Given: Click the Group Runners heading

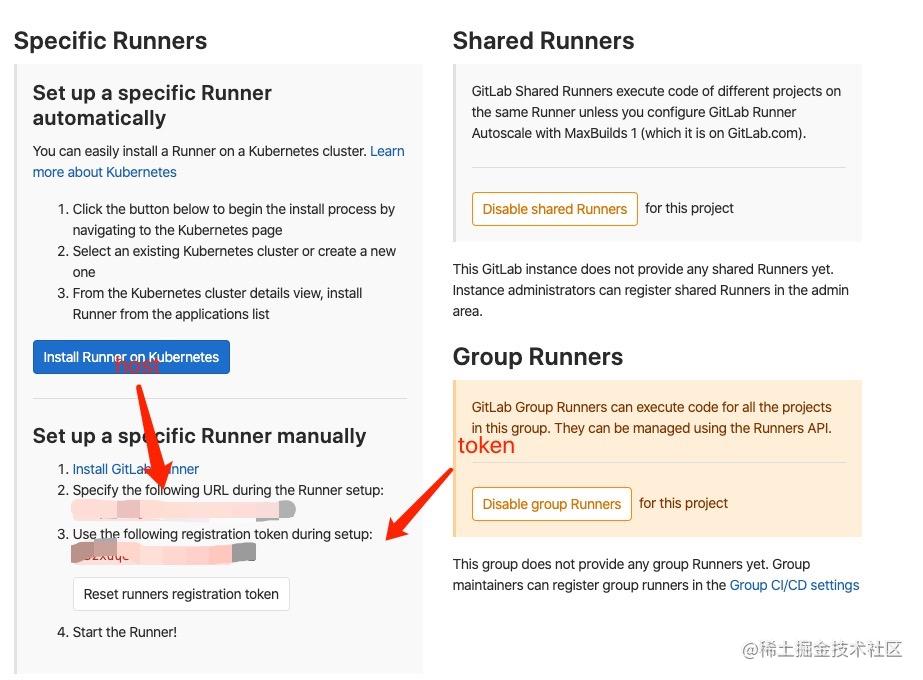Looking at the screenshot, I should 537,356.
